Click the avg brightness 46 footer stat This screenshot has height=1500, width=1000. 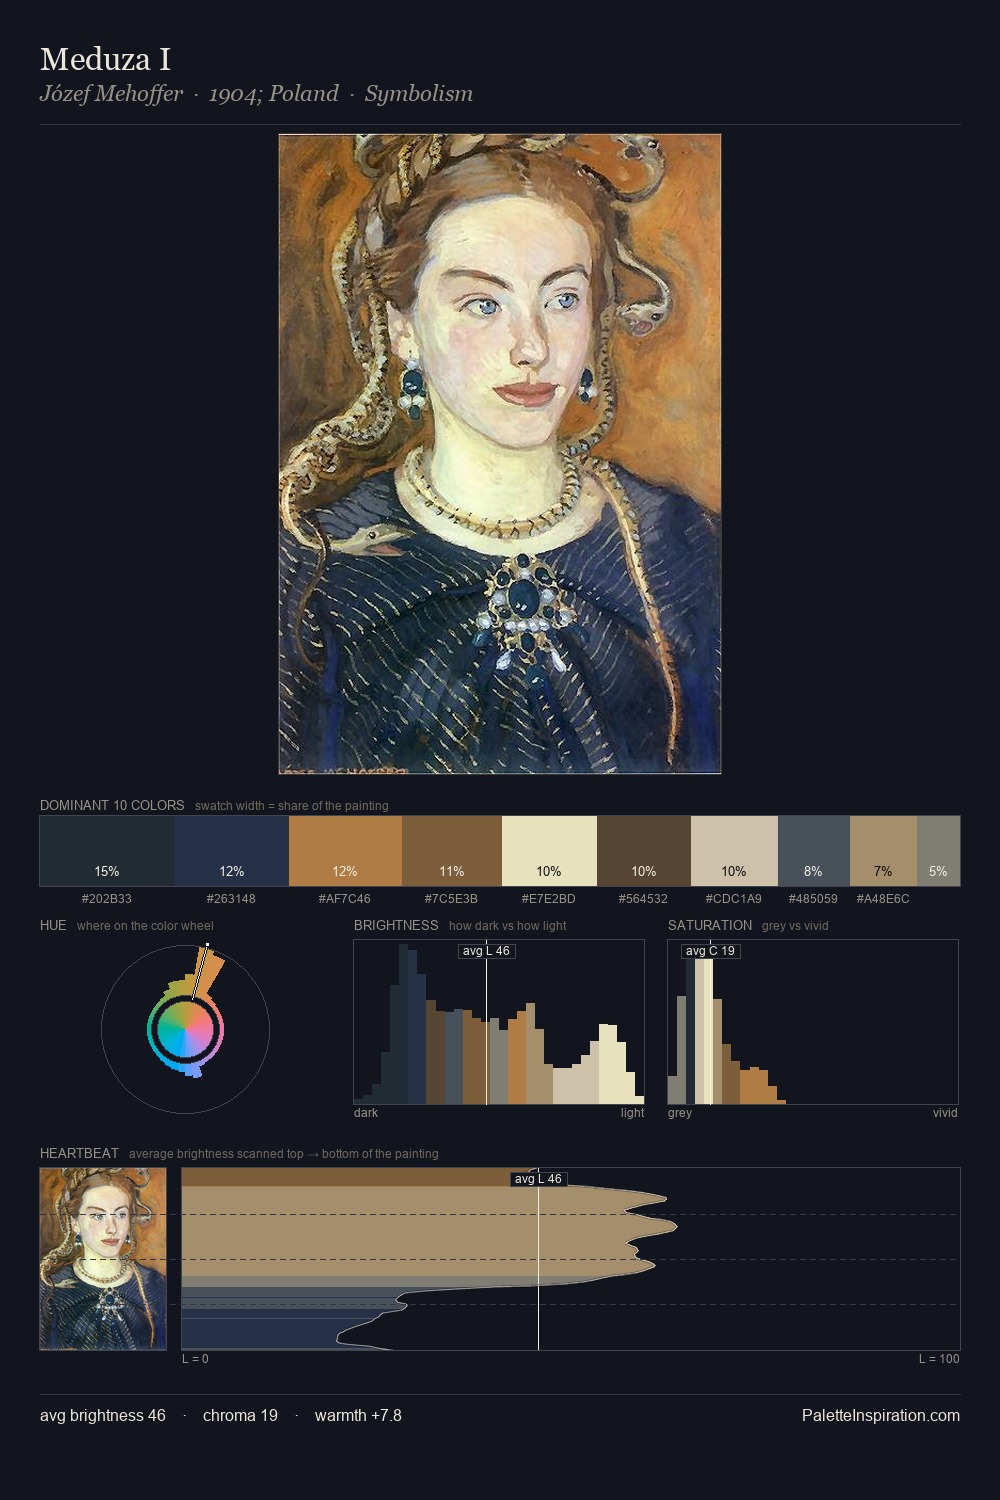tap(103, 1415)
